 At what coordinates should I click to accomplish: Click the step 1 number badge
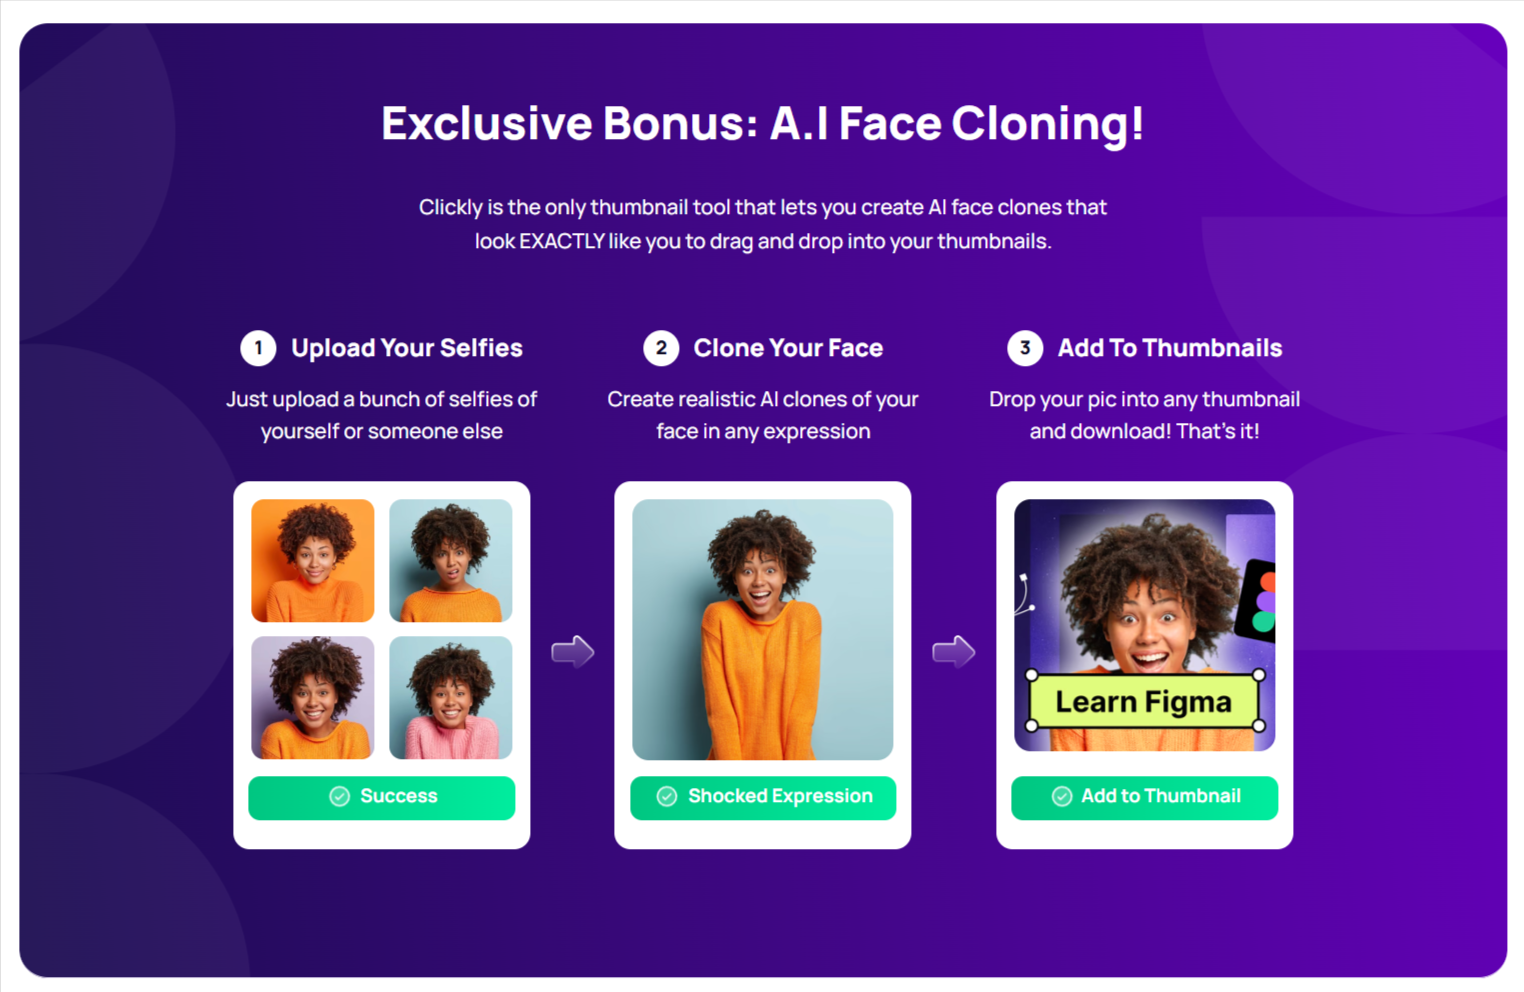[x=258, y=348]
